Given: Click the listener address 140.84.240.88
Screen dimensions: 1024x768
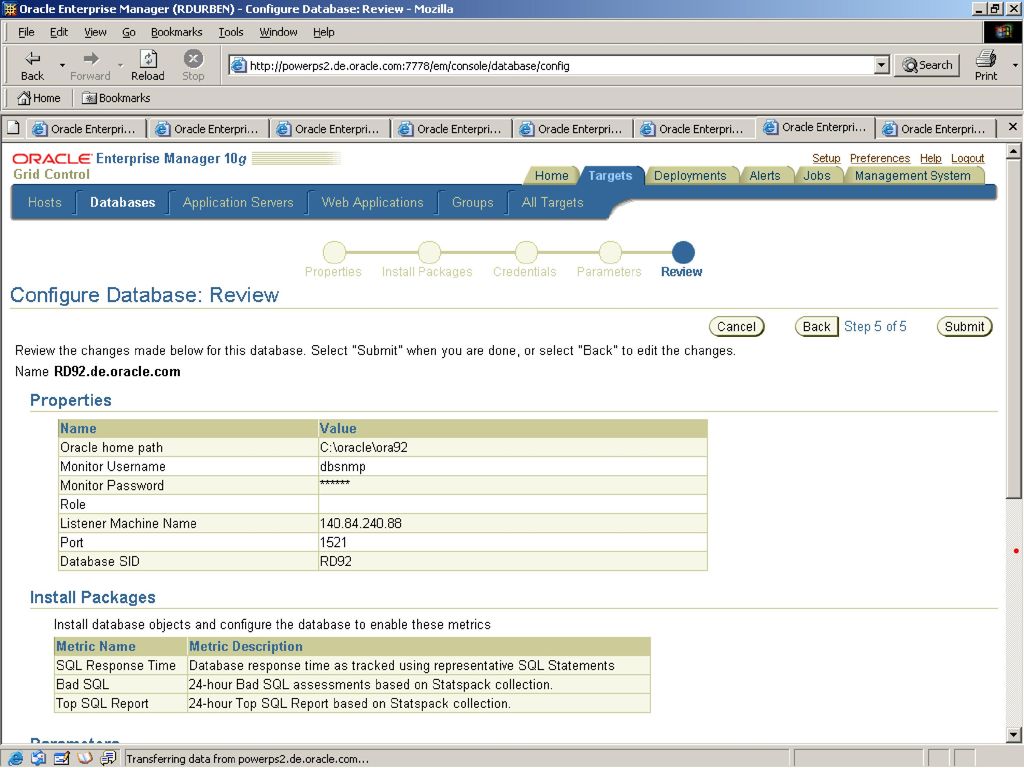Looking at the screenshot, I should click(360, 523).
